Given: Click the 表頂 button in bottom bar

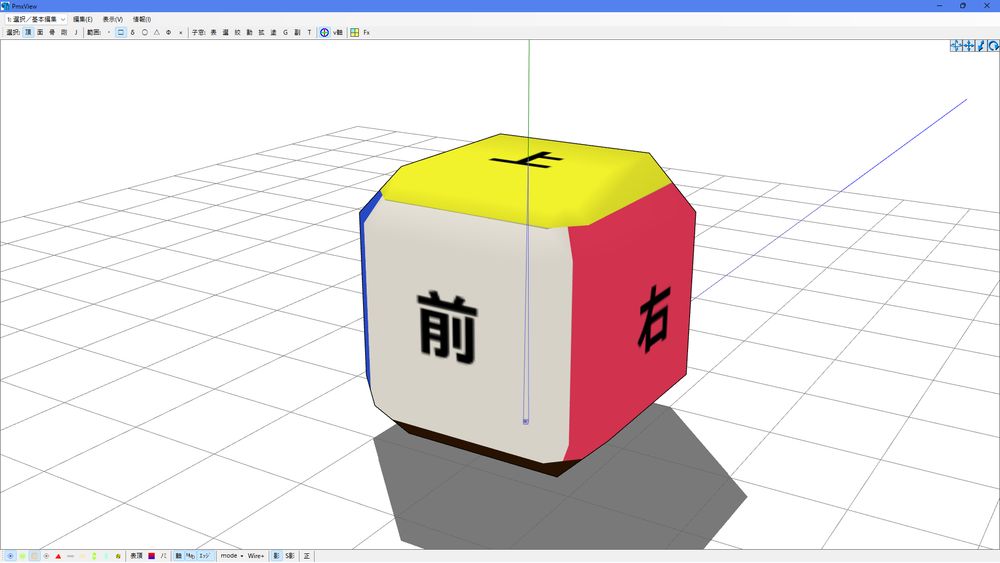Looking at the screenshot, I should (136, 556).
